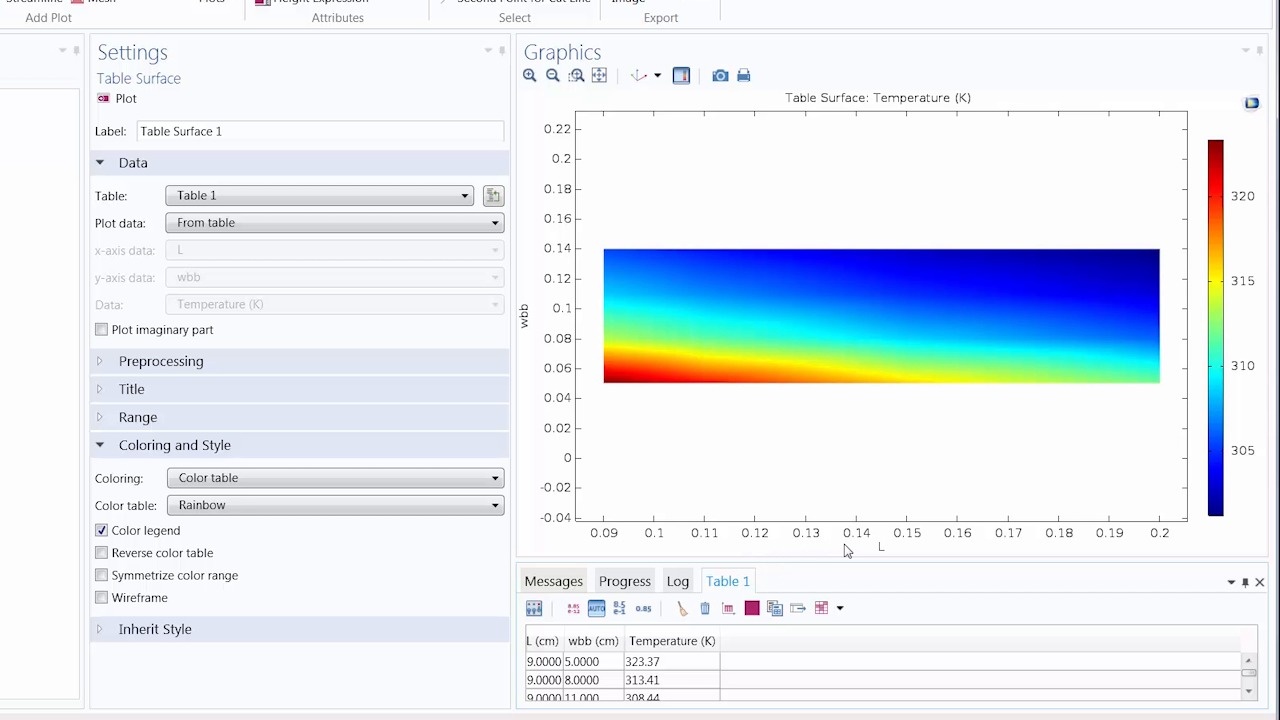
Task: Activate the Zoom Box tool
Action: (576, 76)
